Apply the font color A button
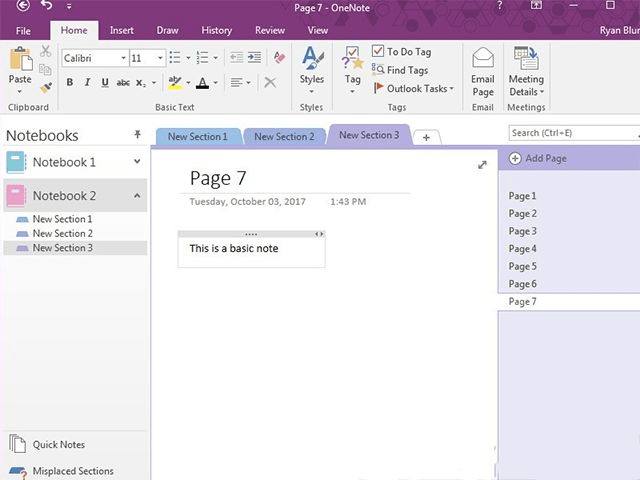 tap(202, 83)
